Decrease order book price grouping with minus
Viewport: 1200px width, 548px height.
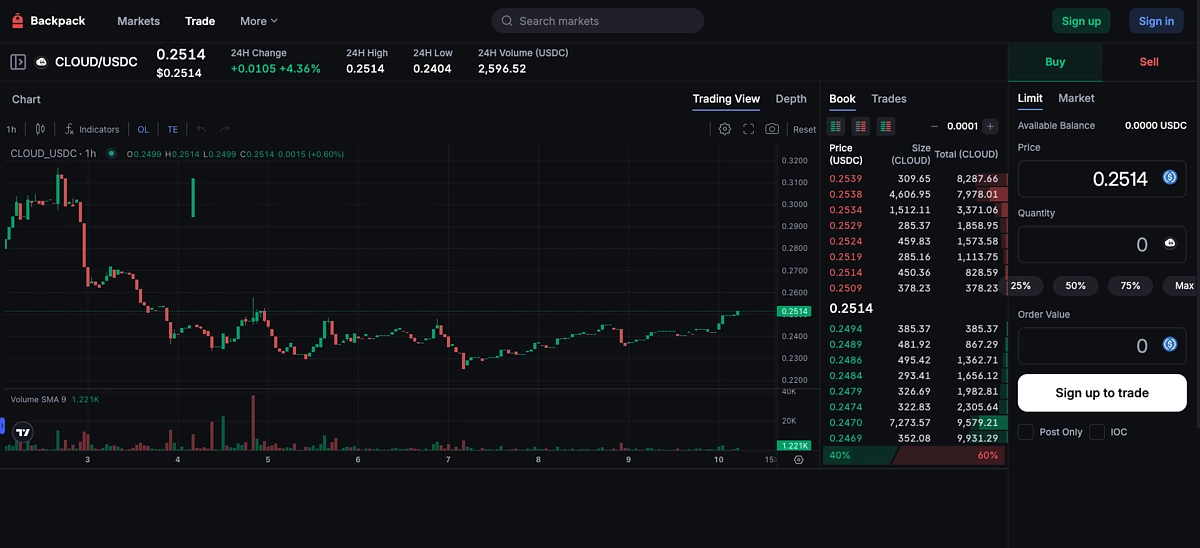pos(934,126)
